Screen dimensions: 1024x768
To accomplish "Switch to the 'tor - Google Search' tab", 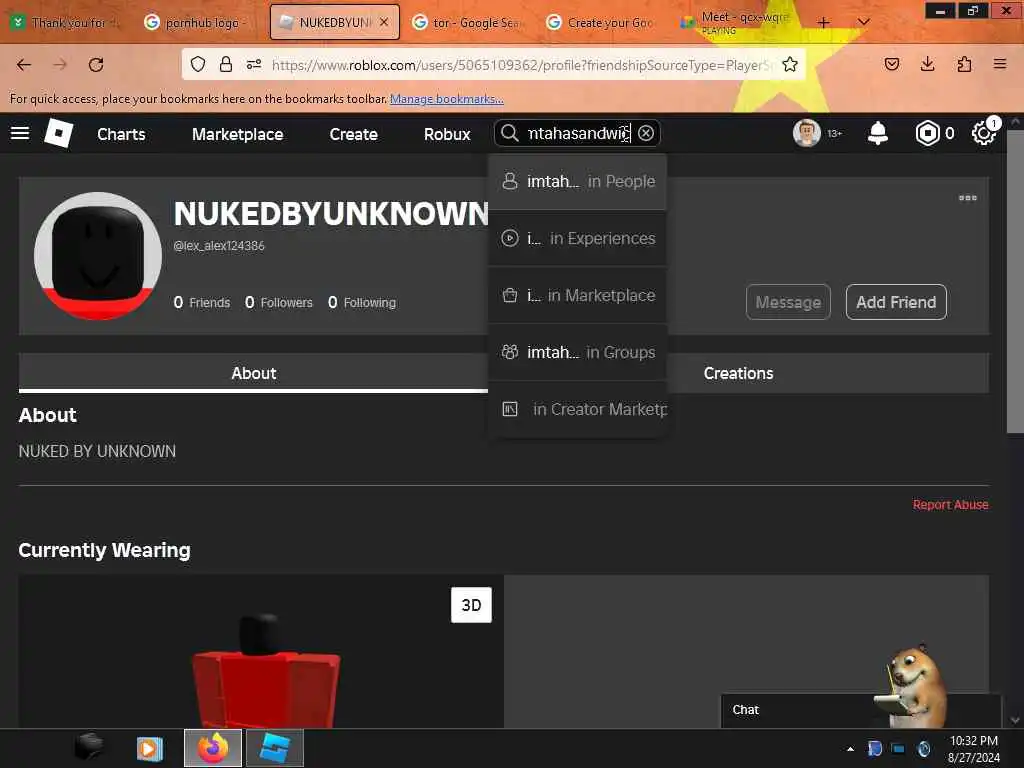I will 468,22.
